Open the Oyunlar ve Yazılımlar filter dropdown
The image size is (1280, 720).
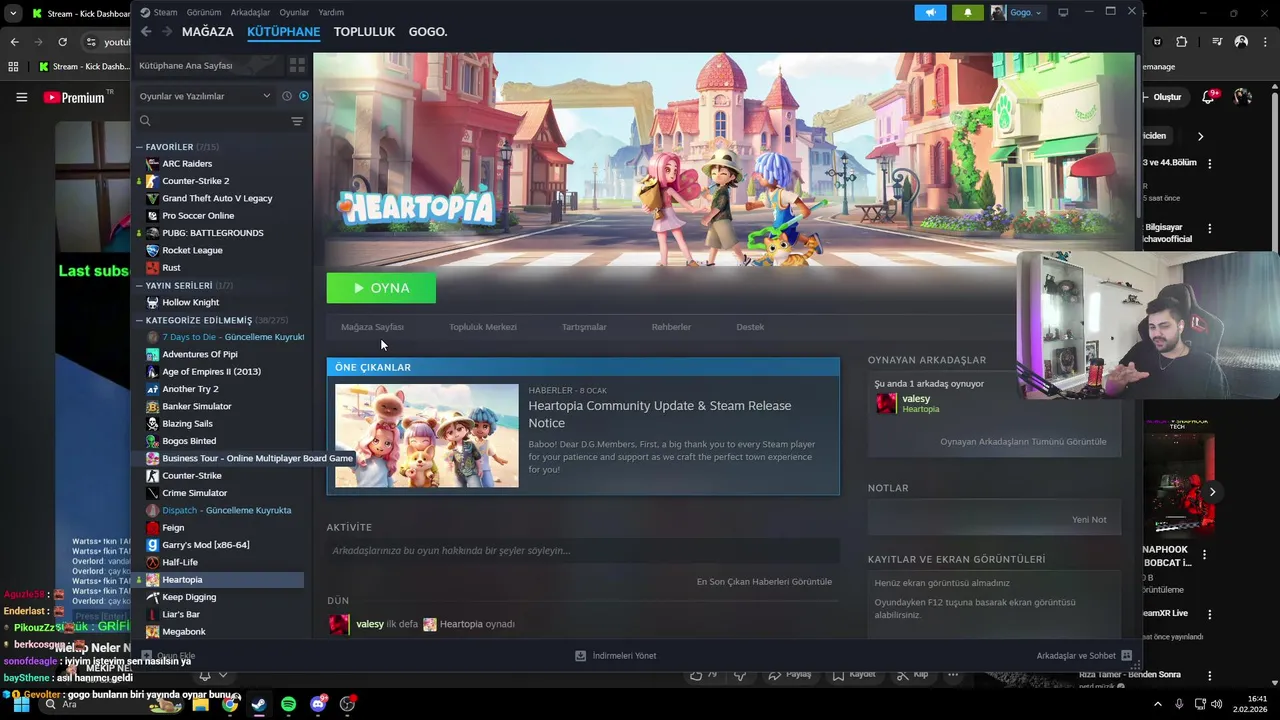[x=205, y=96]
